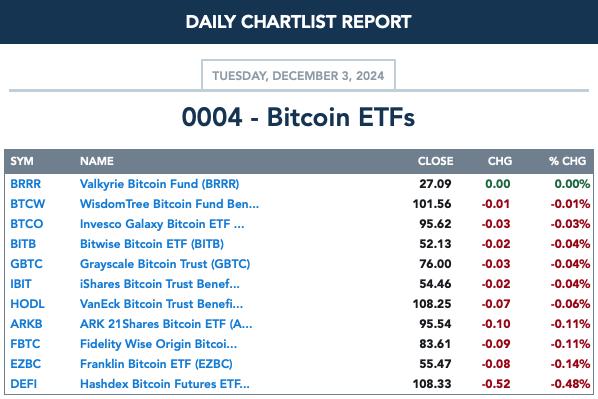Click the % CHG column header

[x=567, y=161]
